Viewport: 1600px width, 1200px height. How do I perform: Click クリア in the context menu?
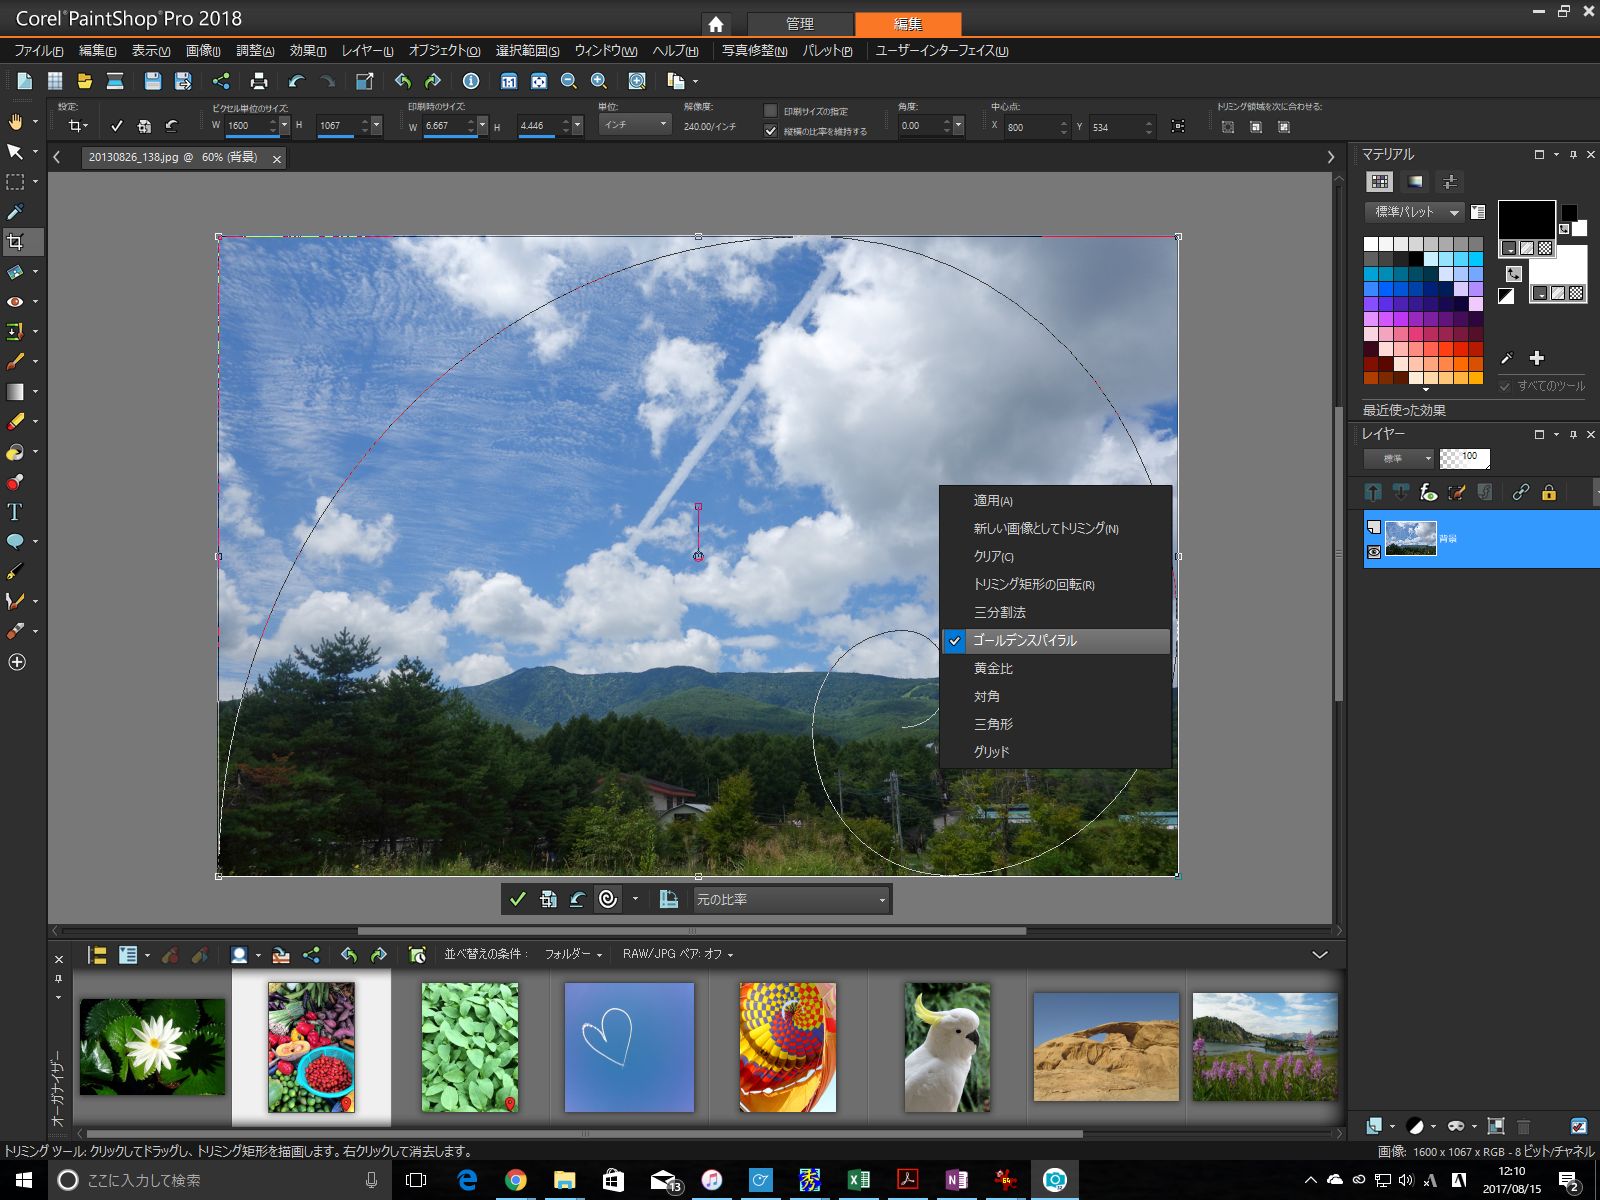click(1056, 556)
